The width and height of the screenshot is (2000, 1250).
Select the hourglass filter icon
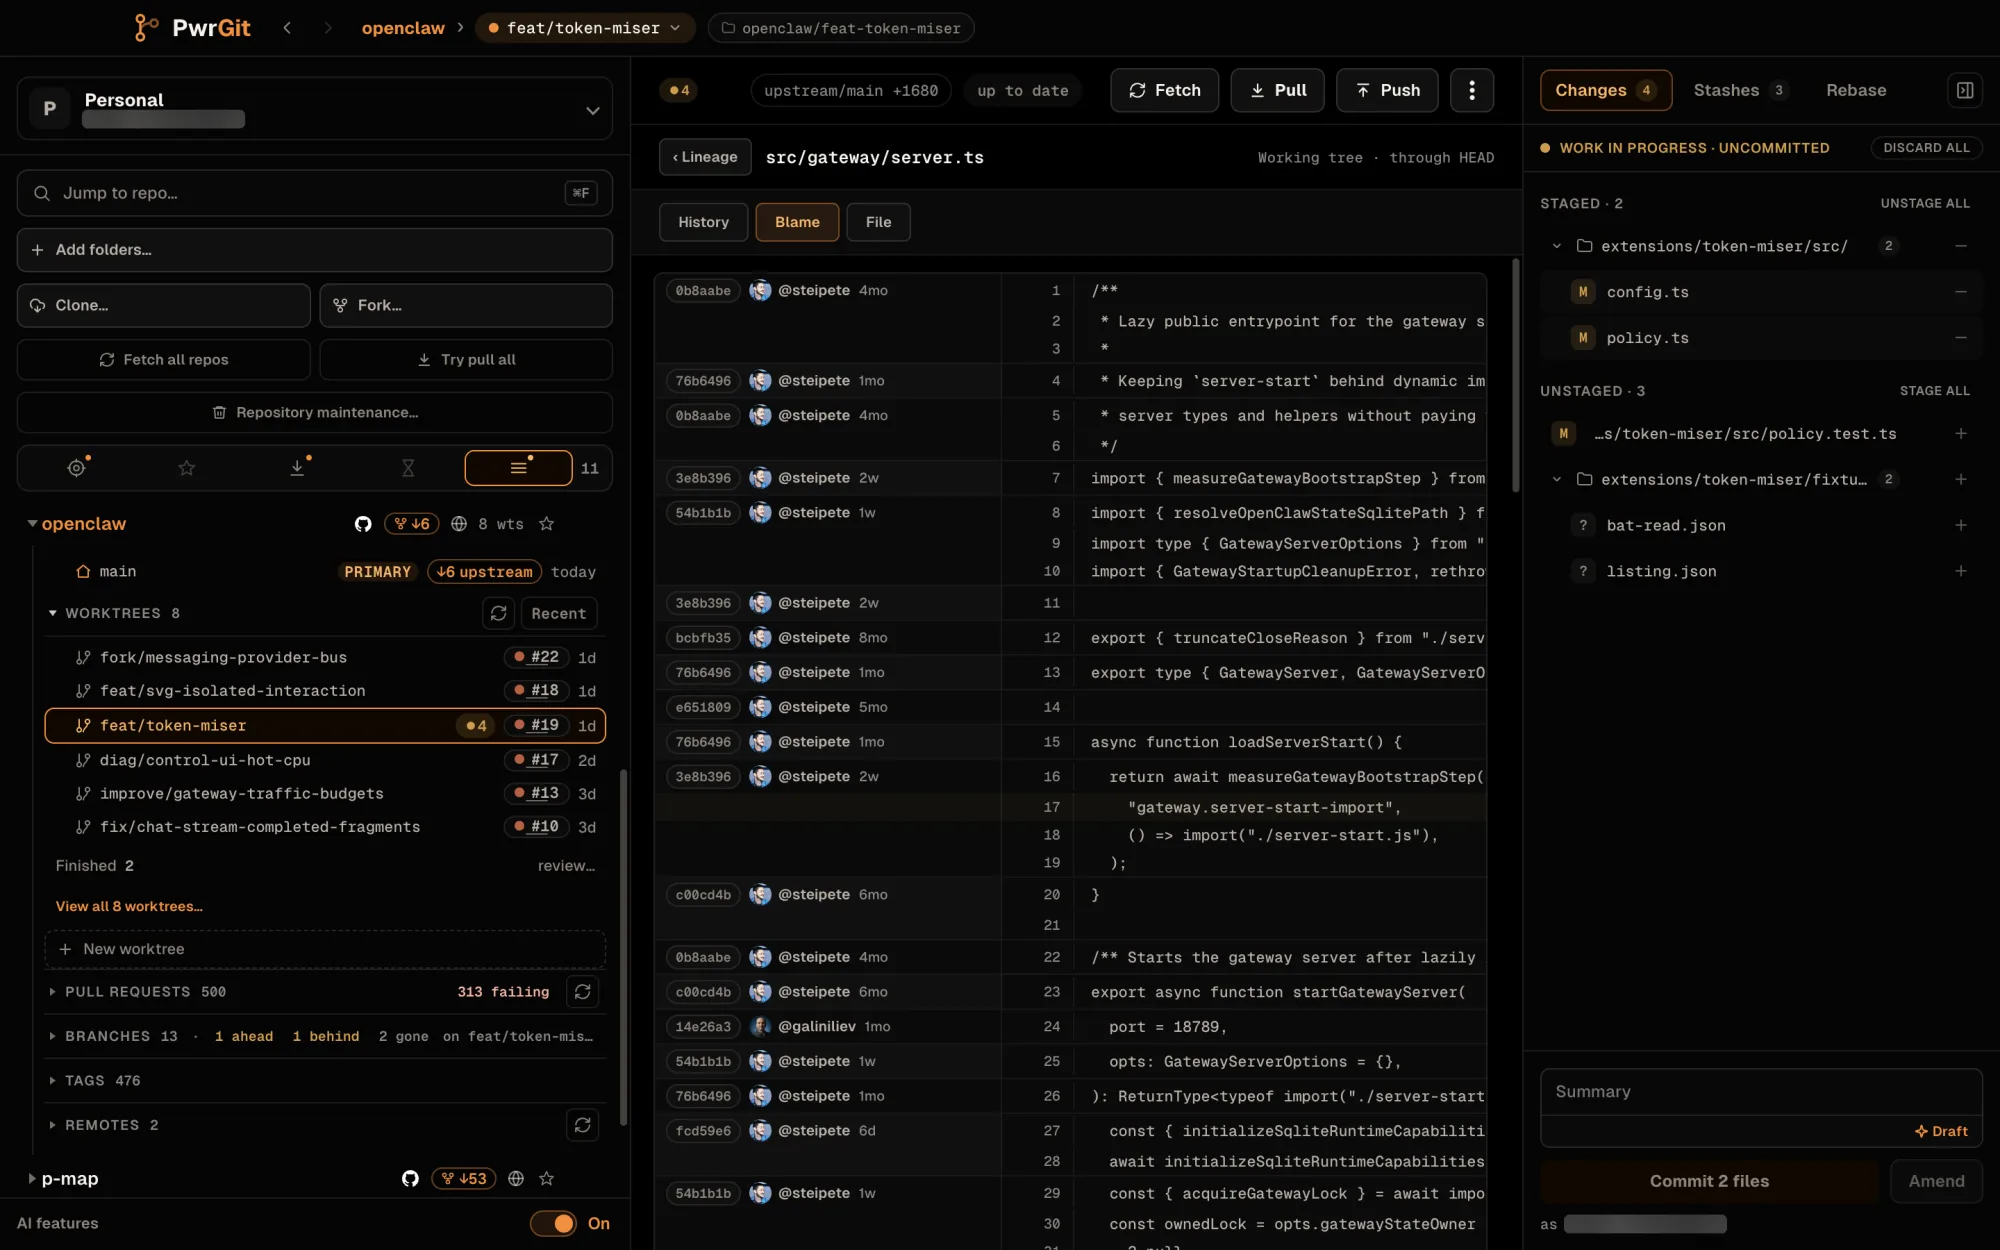(408, 467)
